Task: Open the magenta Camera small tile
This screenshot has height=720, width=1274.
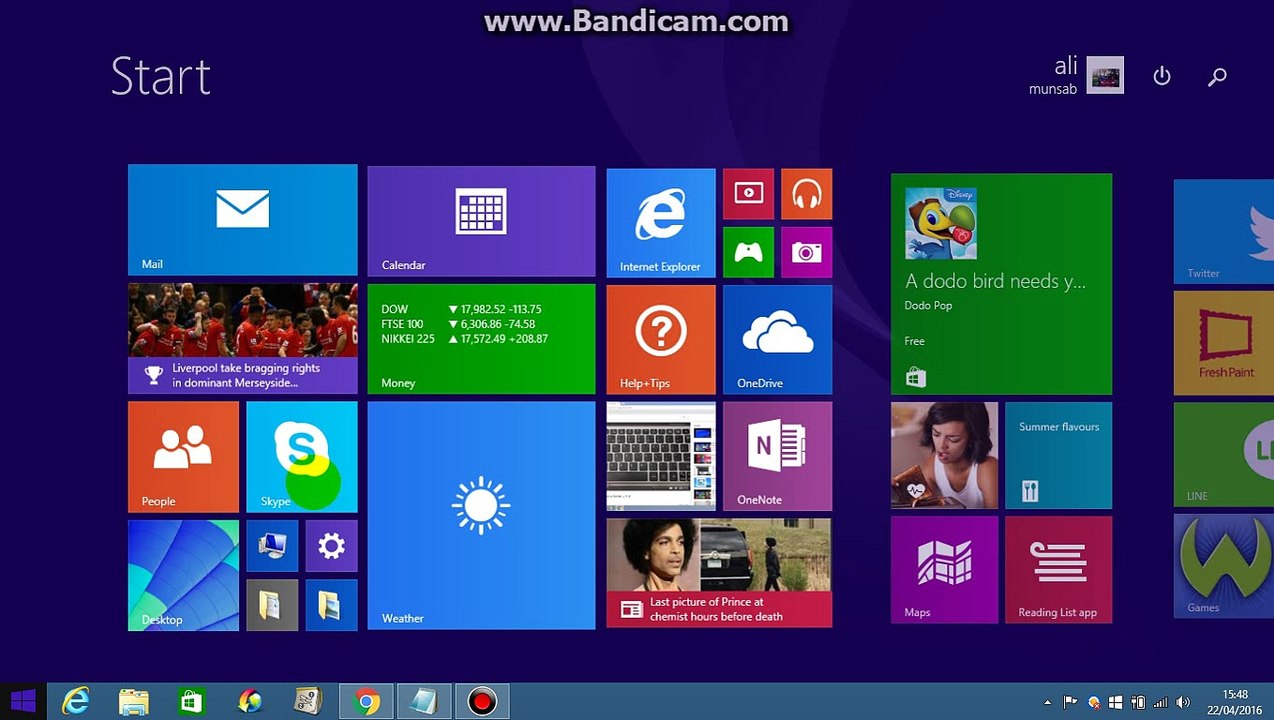Action: pyautogui.click(x=806, y=252)
